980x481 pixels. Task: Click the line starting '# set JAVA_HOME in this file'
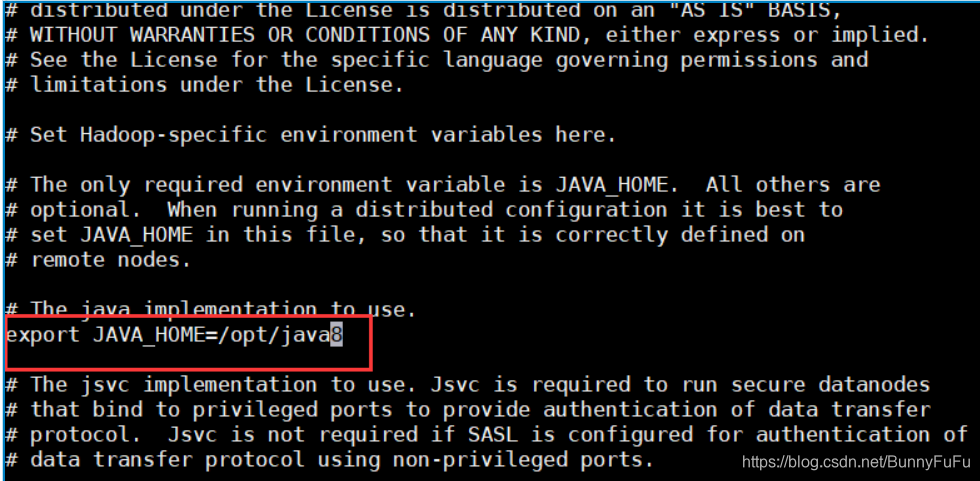pyautogui.click(x=405, y=234)
